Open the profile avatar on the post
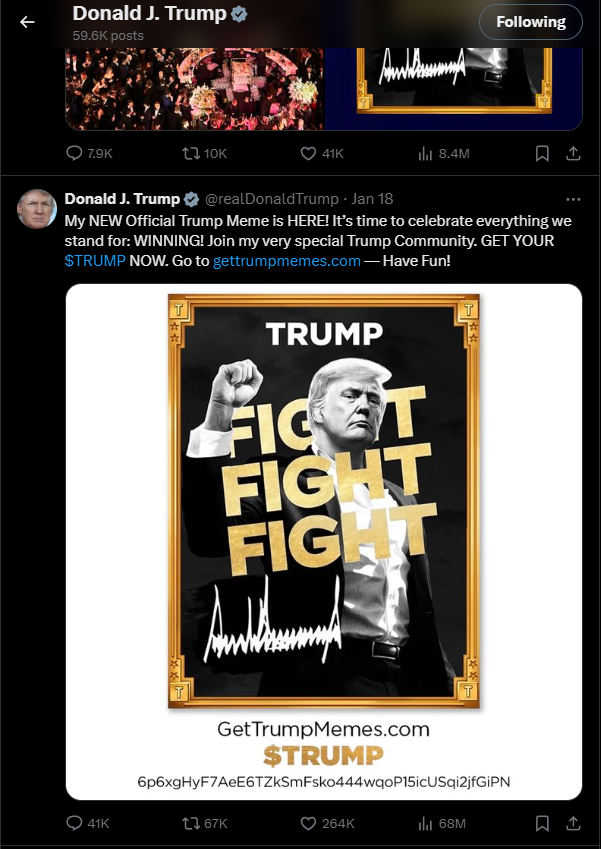This screenshot has height=849, width=601. click(37, 208)
